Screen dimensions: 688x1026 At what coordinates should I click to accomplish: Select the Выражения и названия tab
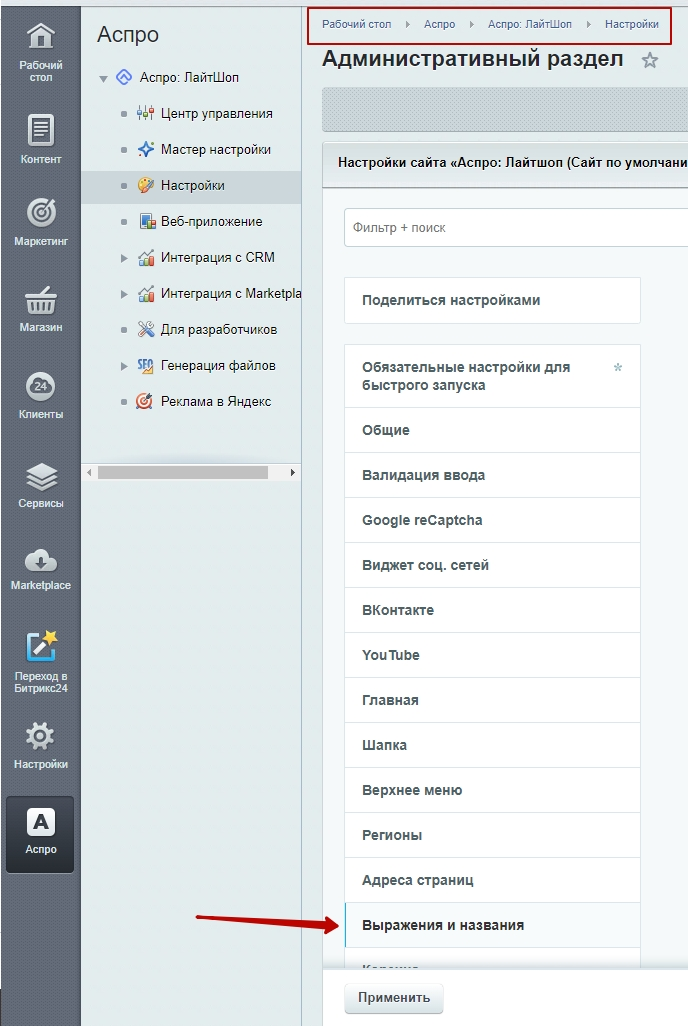[492, 925]
